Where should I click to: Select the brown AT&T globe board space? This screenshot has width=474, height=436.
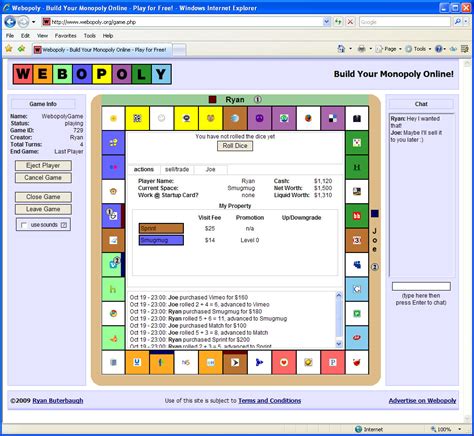(x=235, y=118)
